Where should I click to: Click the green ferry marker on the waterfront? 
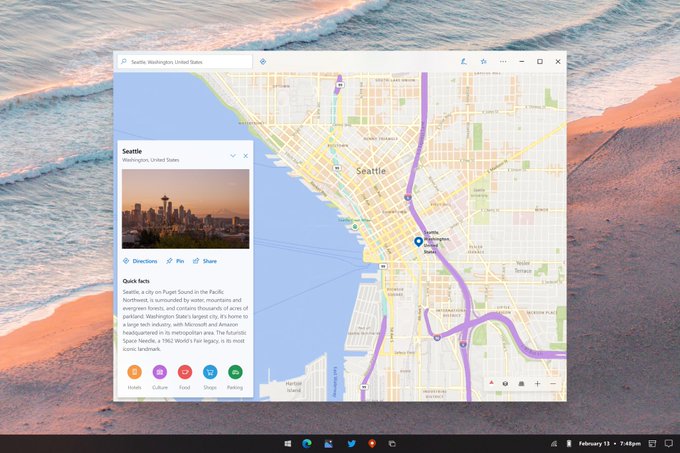355,227
